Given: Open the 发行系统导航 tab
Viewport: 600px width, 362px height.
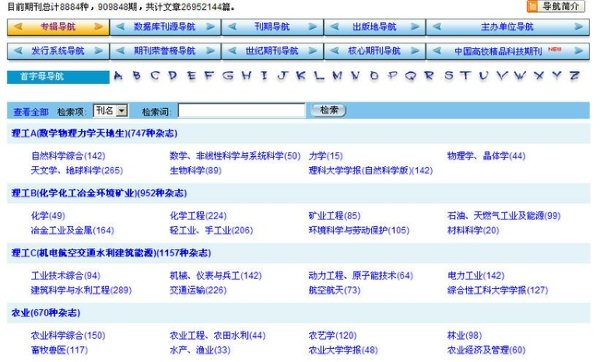Looking at the screenshot, I should pos(58,51).
